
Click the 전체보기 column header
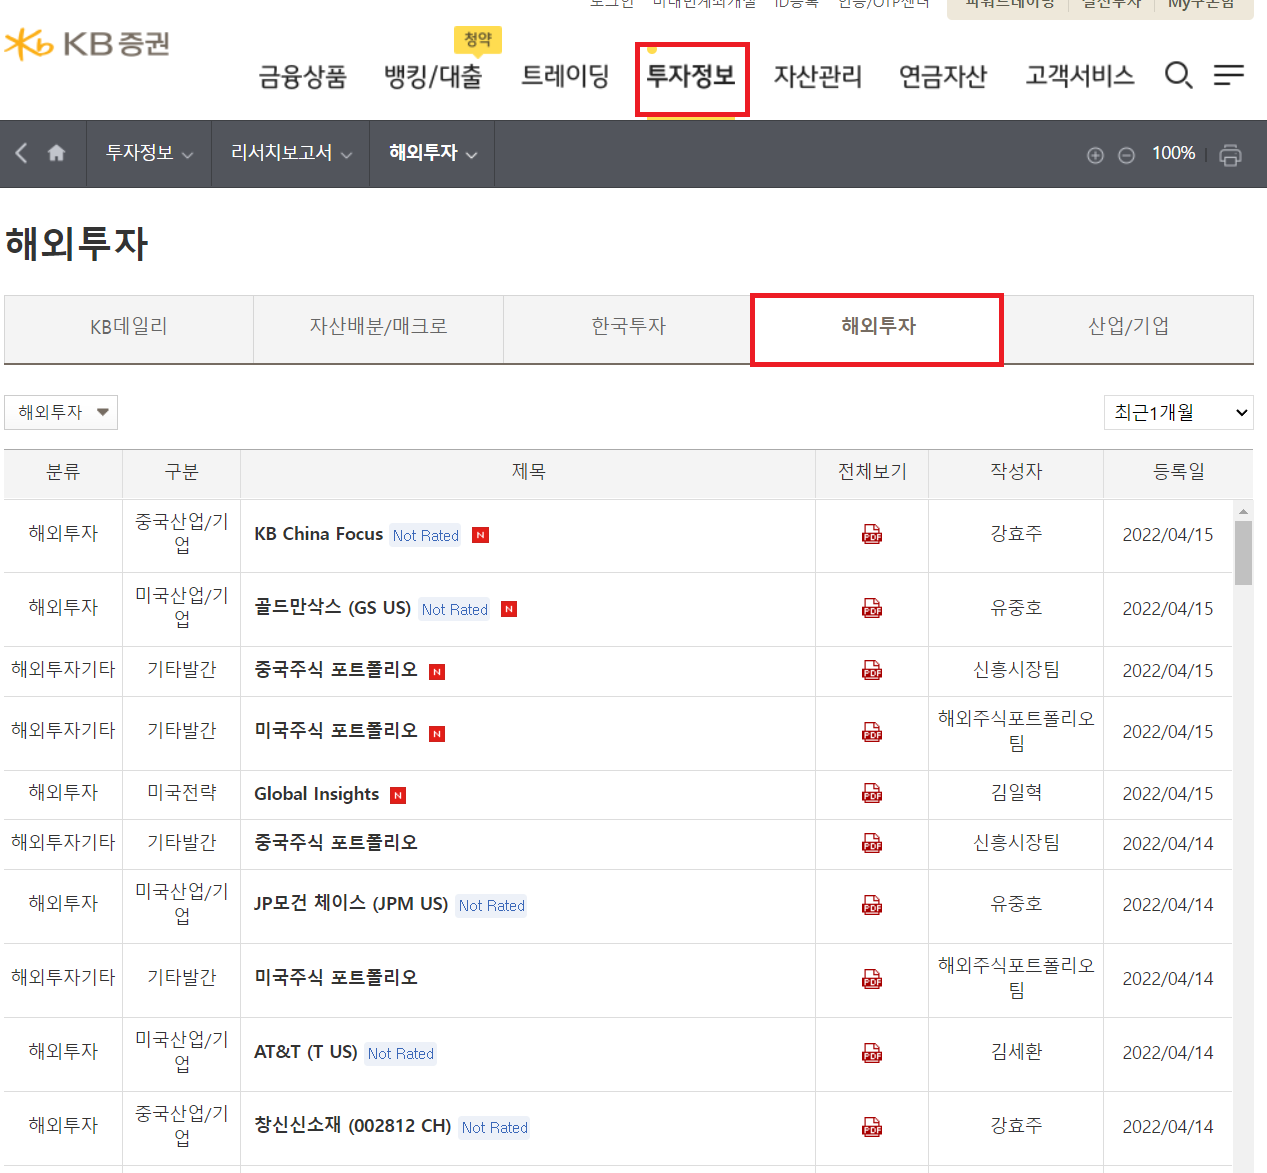[872, 472]
